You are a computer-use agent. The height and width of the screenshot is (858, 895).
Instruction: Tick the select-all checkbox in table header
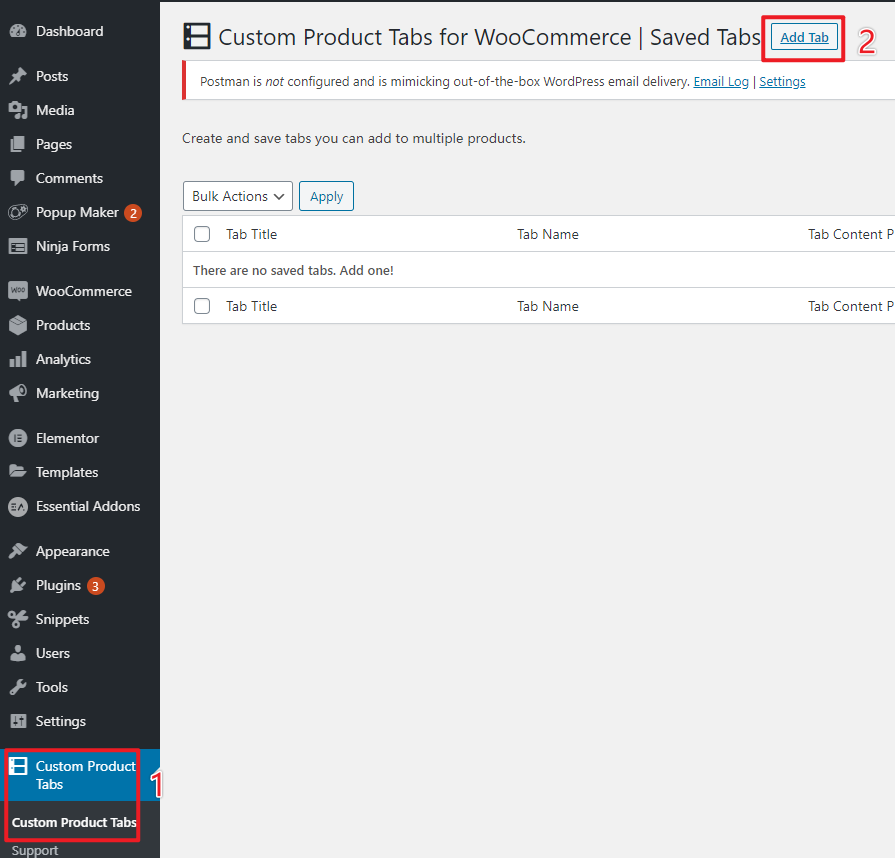pyautogui.click(x=202, y=234)
